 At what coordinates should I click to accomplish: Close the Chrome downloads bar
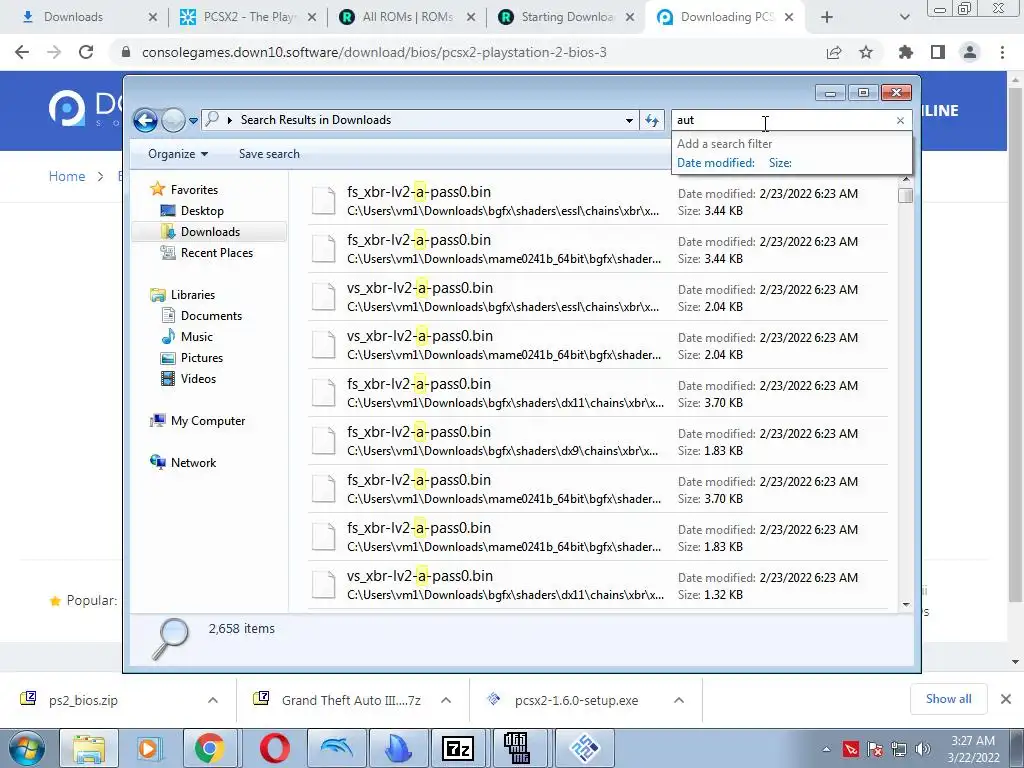[x=1006, y=699]
